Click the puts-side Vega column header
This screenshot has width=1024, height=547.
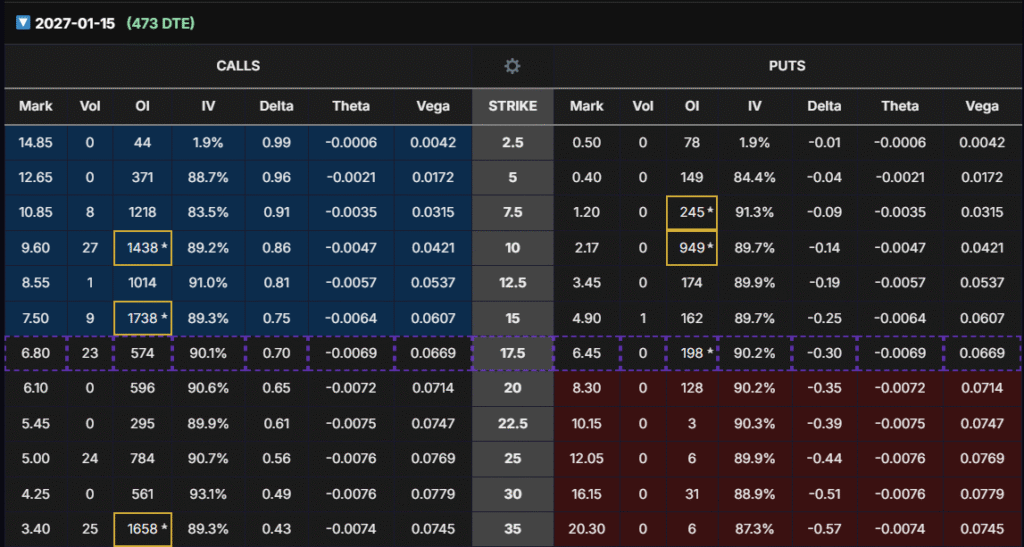point(981,106)
